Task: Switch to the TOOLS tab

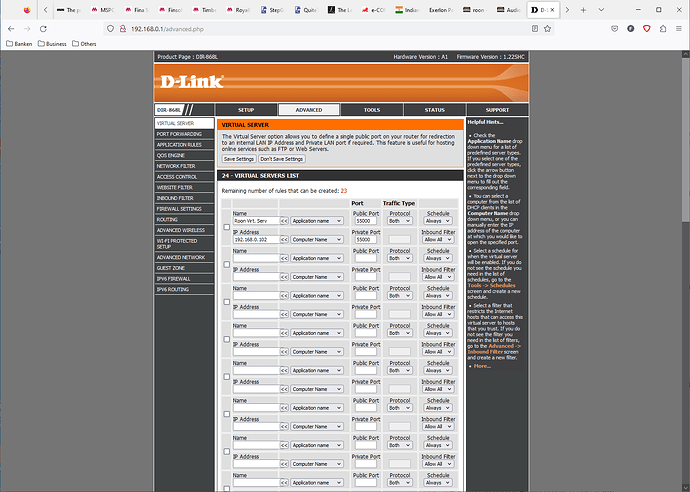Action: (371, 109)
